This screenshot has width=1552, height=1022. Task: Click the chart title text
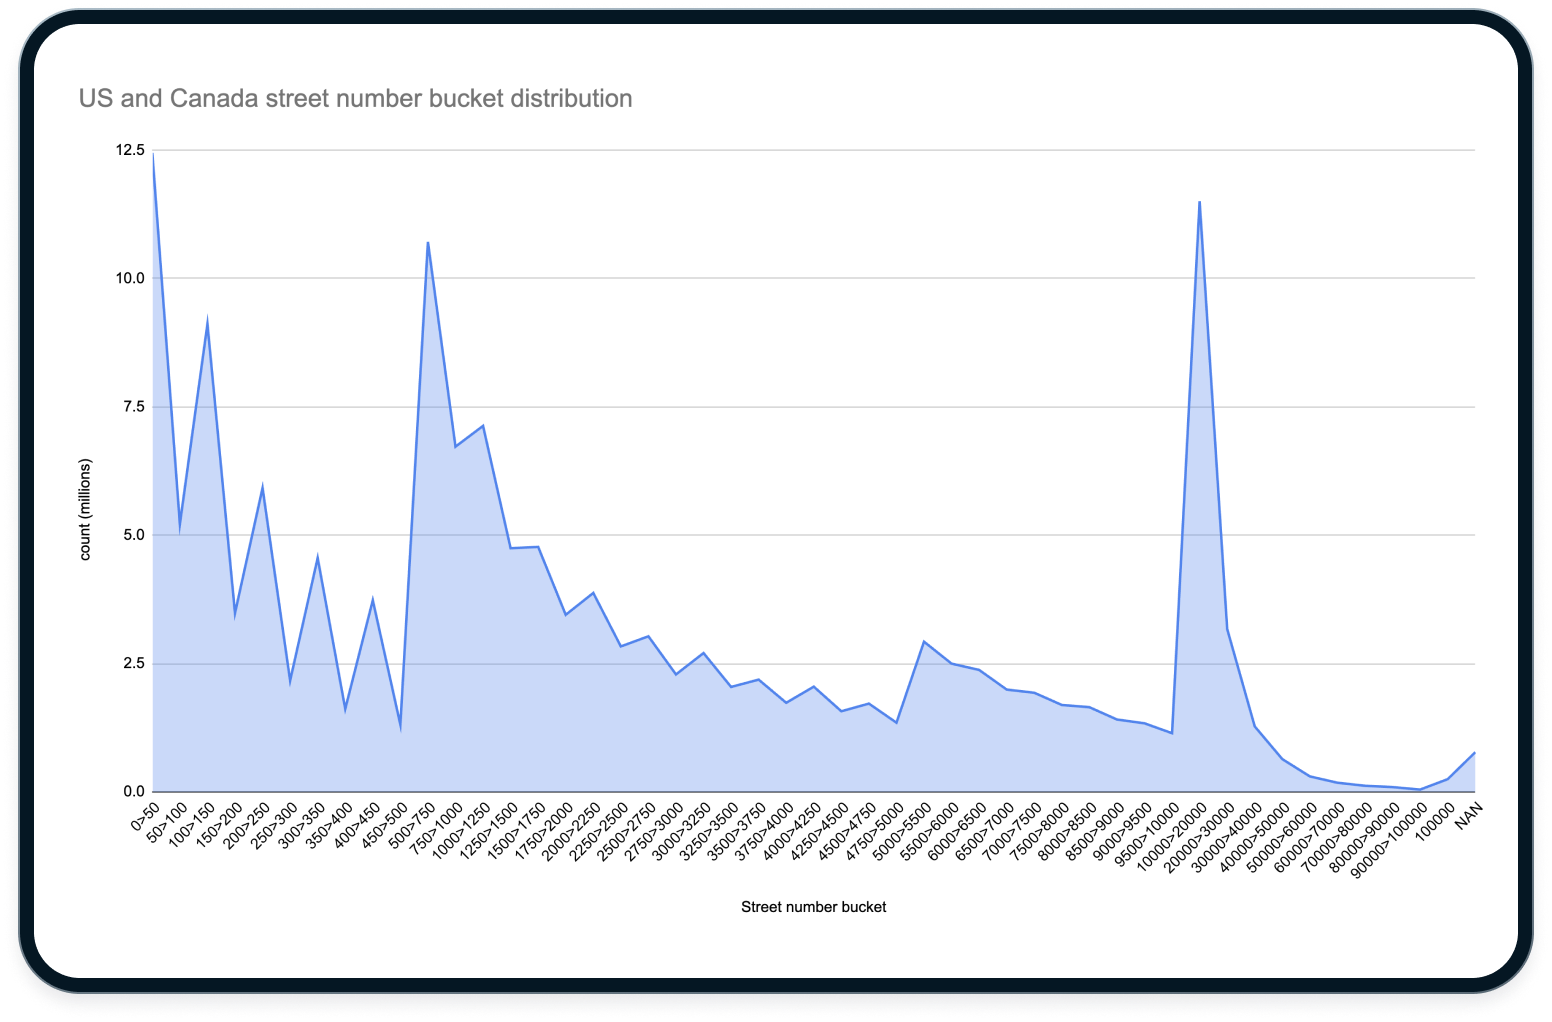[x=356, y=98]
